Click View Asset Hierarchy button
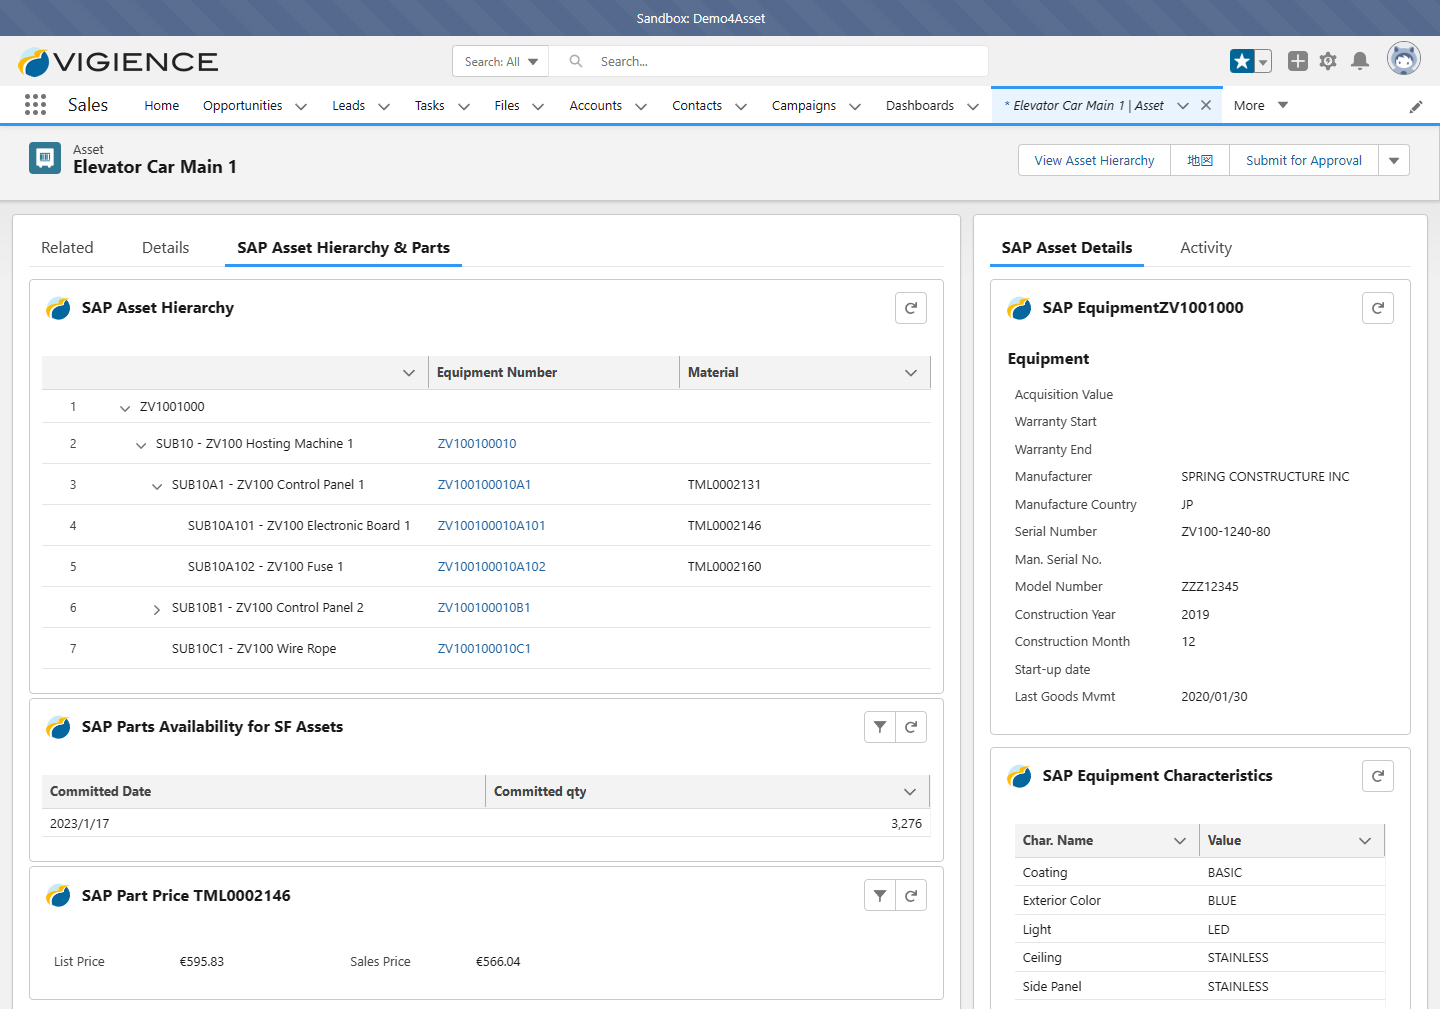The image size is (1440, 1009). (x=1095, y=160)
